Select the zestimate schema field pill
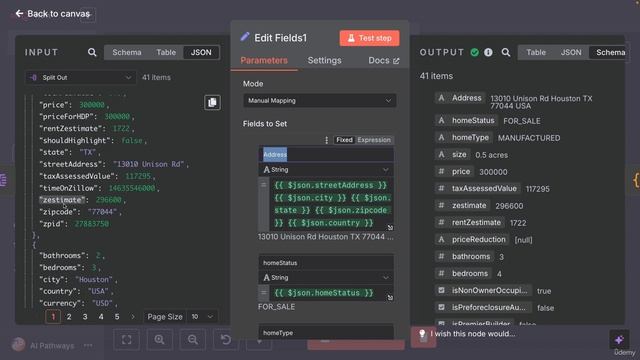640x360 pixels. click(x=462, y=205)
